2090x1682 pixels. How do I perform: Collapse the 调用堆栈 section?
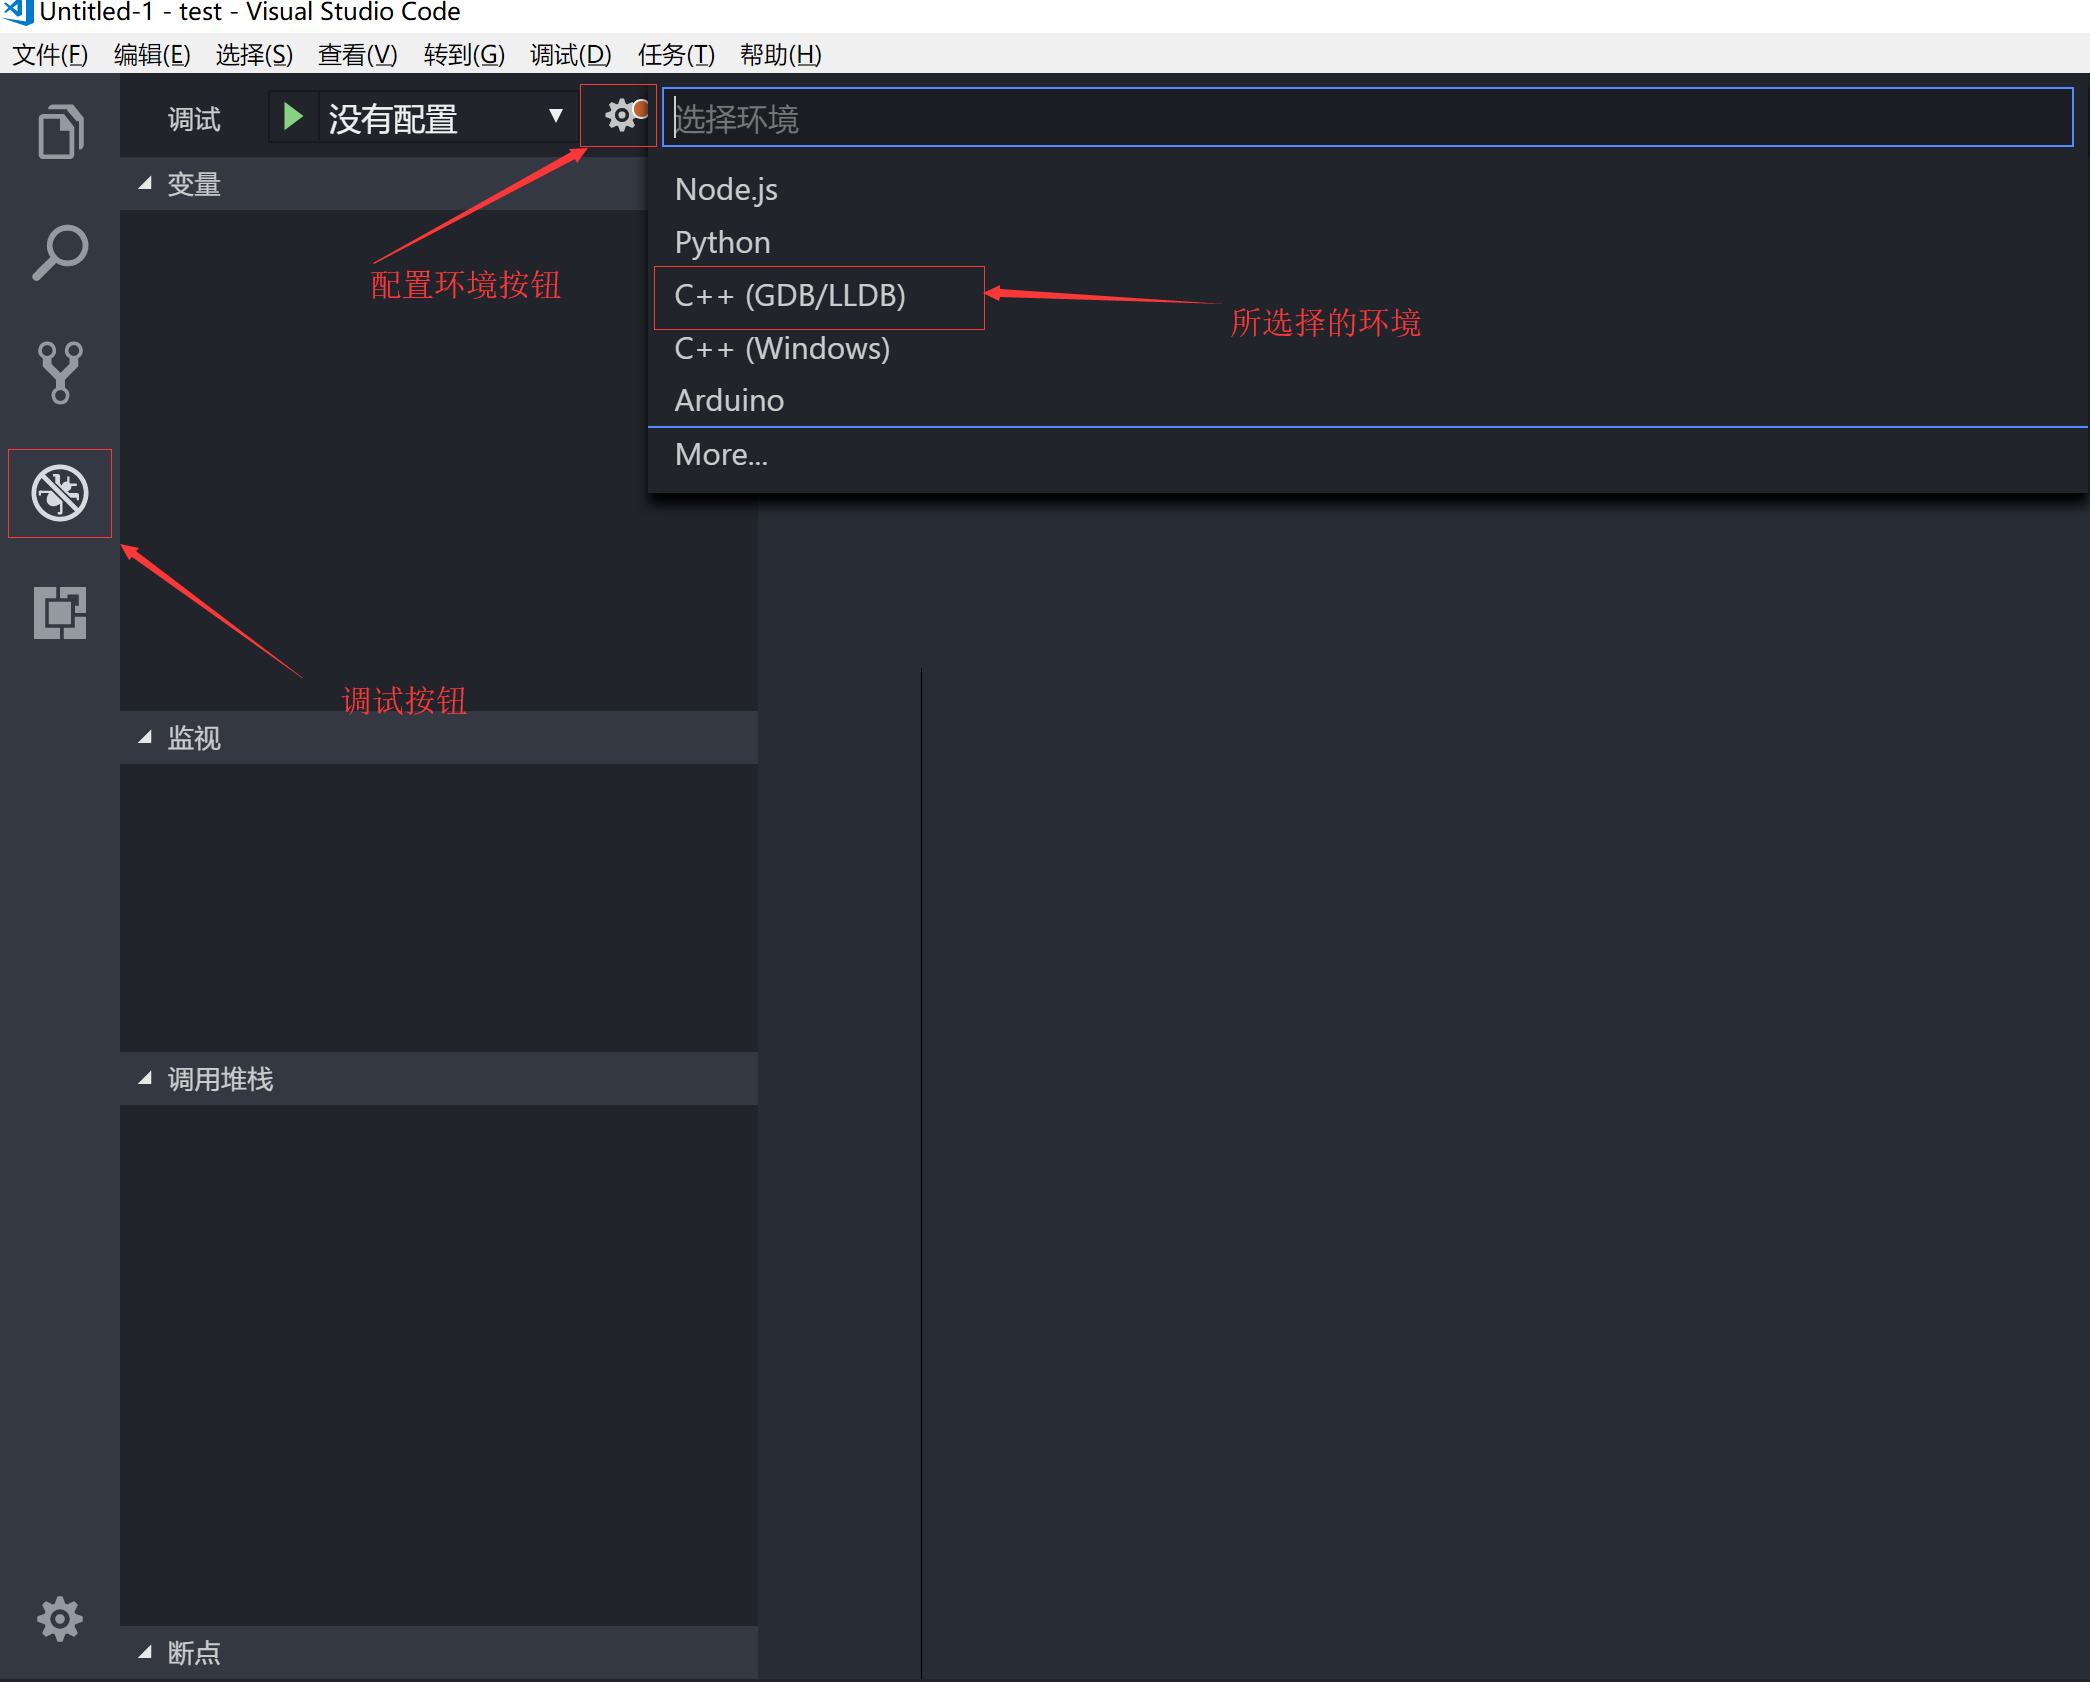point(439,1079)
